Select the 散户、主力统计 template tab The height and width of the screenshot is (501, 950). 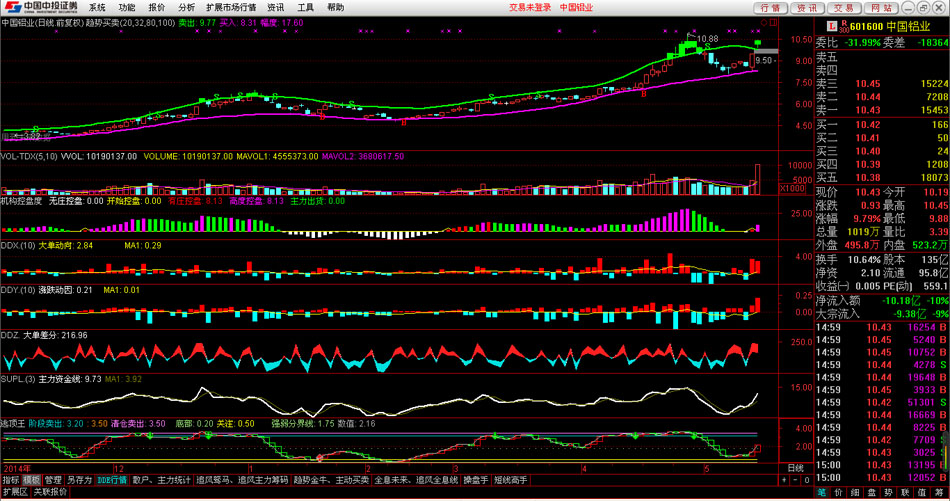point(161,480)
